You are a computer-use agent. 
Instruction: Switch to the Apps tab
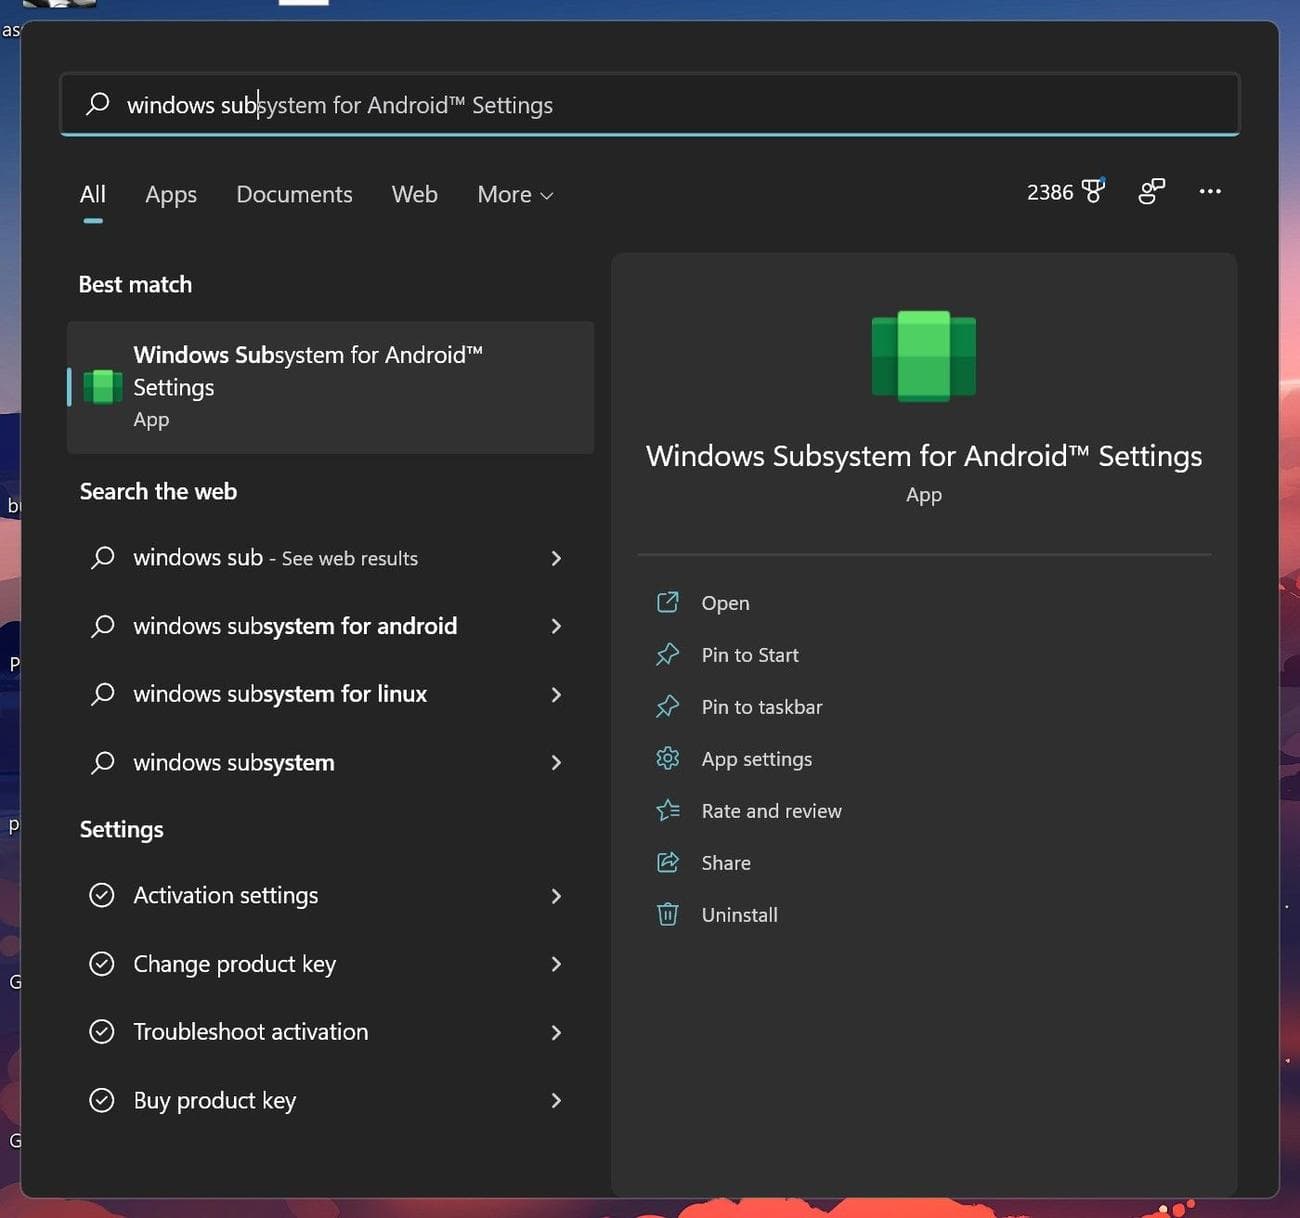pyautogui.click(x=170, y=194)
